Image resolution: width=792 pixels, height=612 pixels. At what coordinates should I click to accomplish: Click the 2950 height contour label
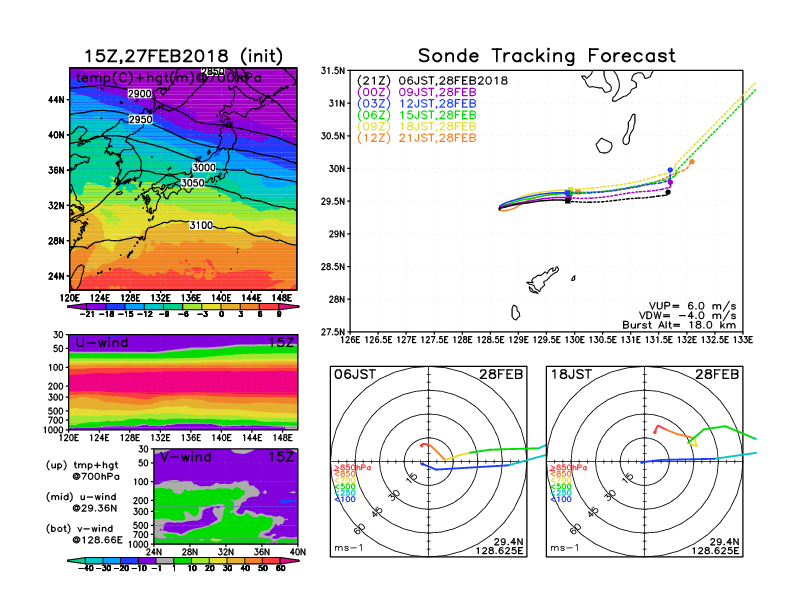pyautogui.click(x=140, y=120)
